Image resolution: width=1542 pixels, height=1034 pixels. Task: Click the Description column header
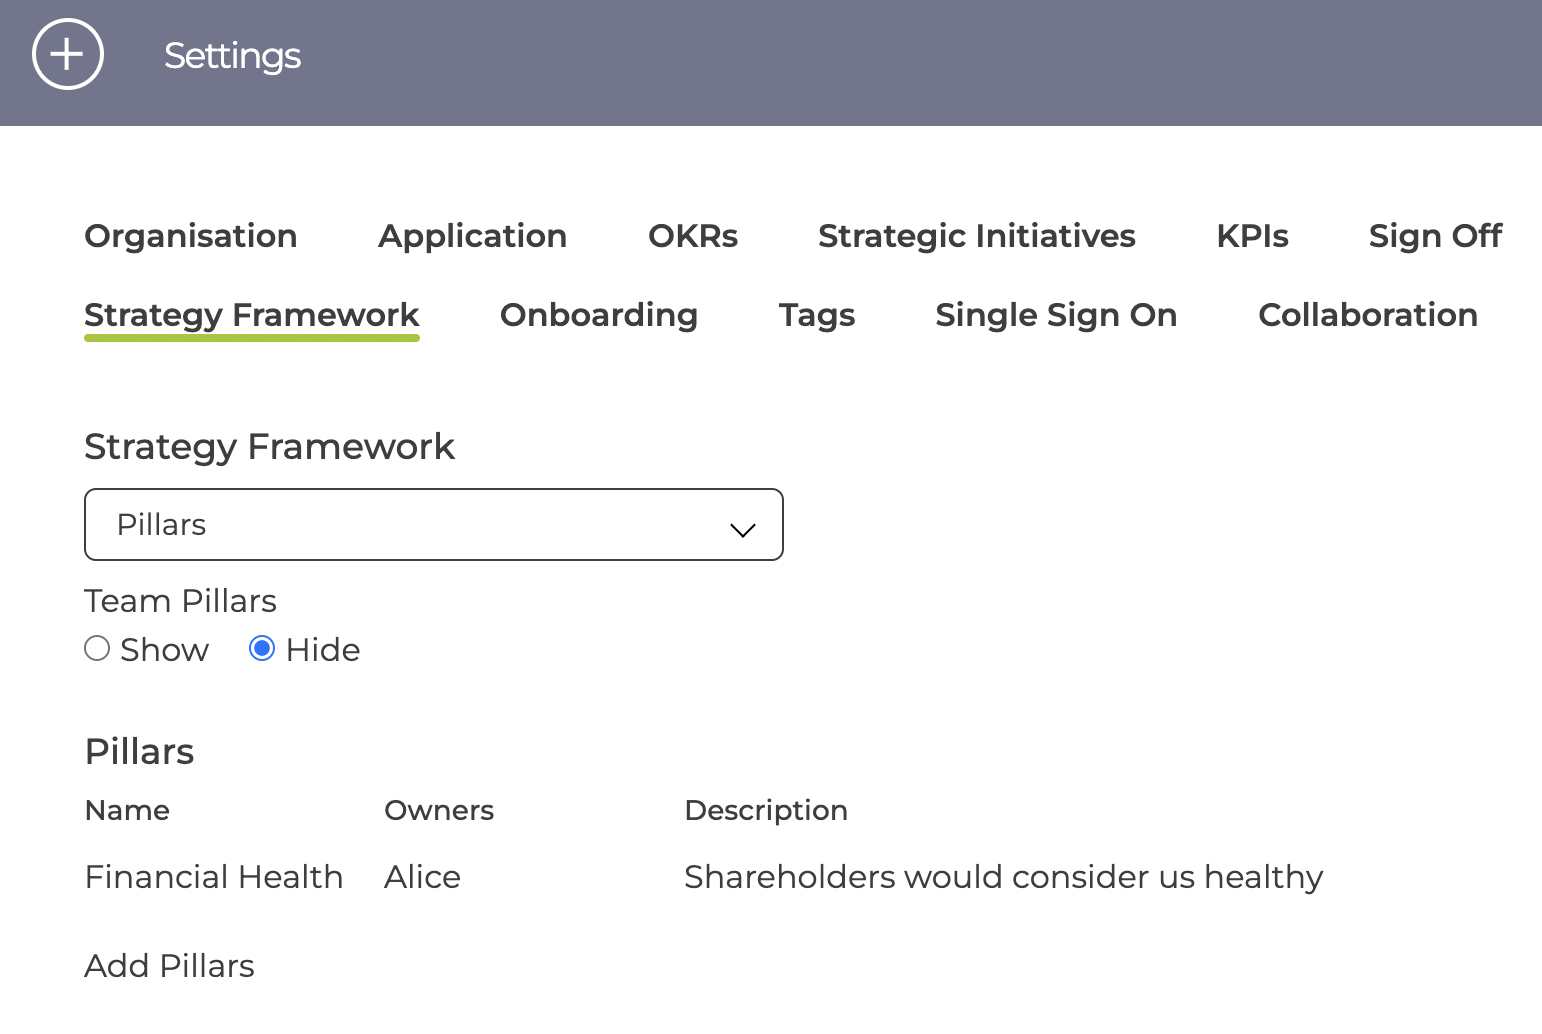pos(766,810)
